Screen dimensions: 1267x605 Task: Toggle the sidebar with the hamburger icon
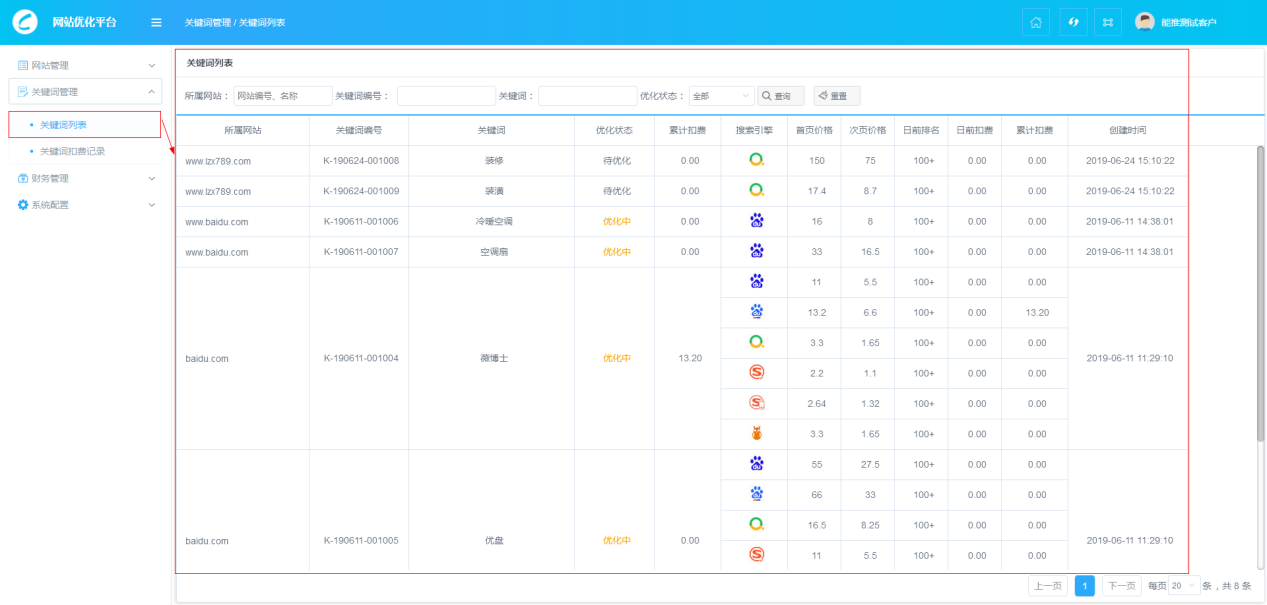point(156,22)
